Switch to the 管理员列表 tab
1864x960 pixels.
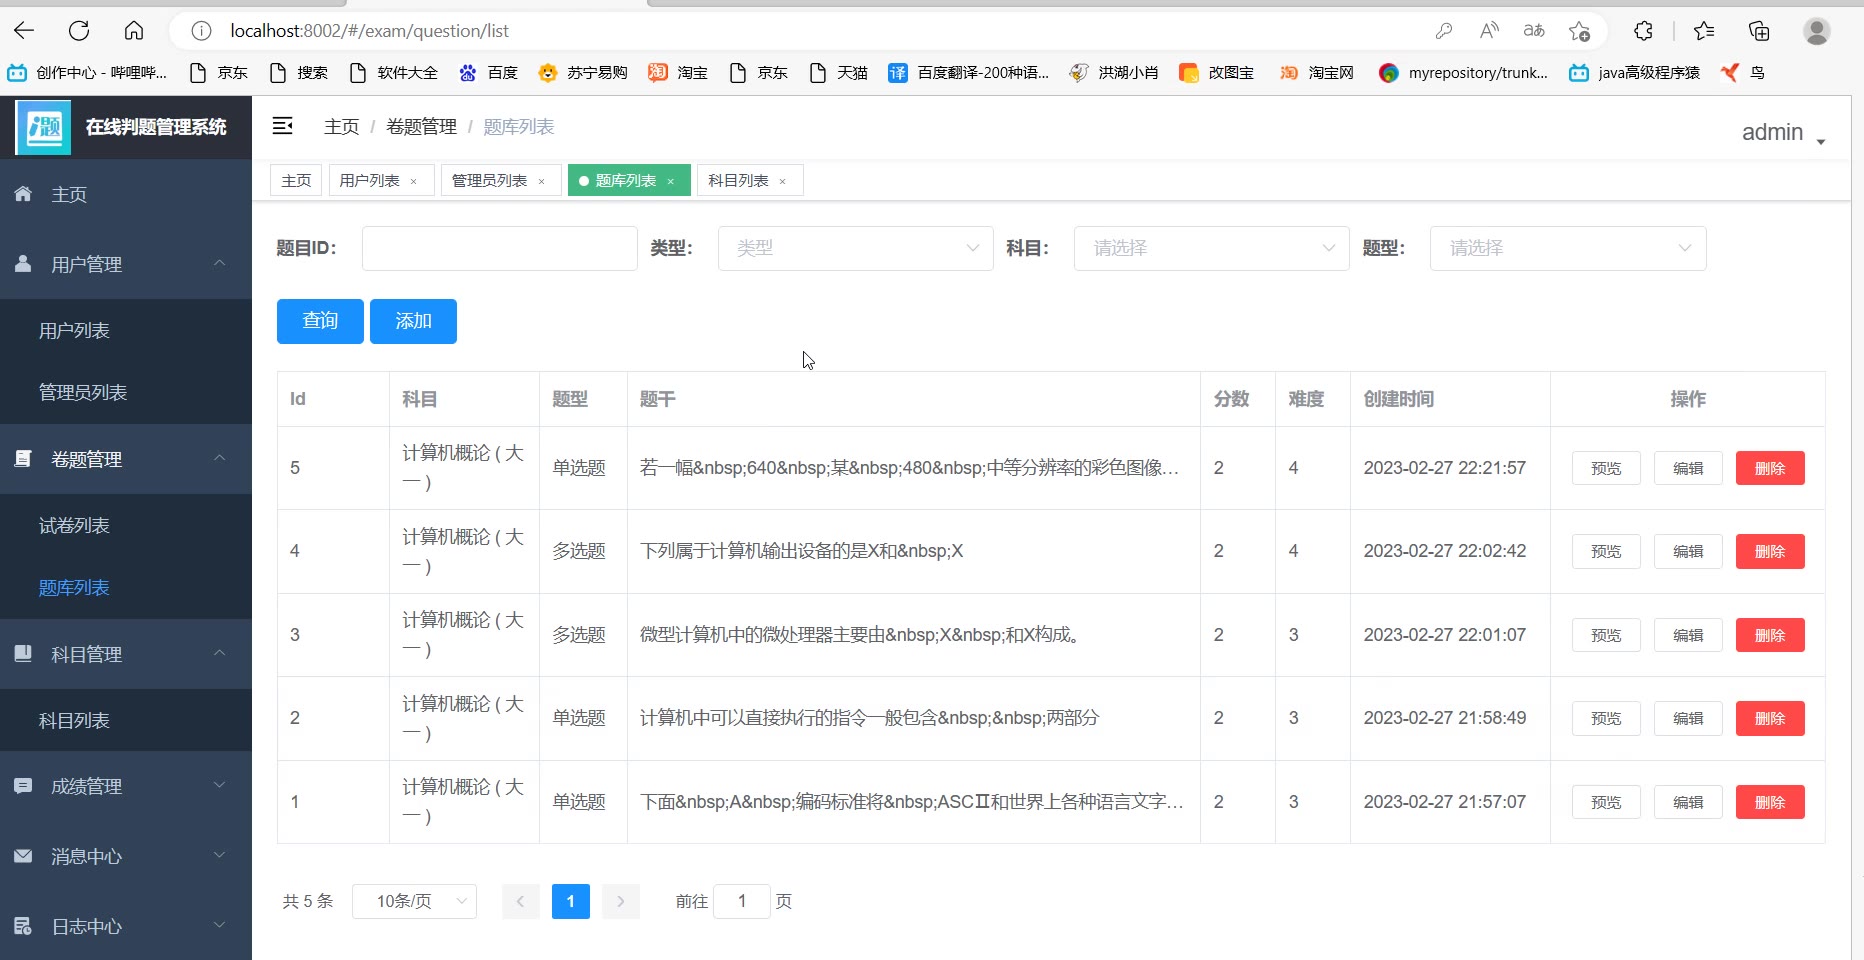coord(489,181)
